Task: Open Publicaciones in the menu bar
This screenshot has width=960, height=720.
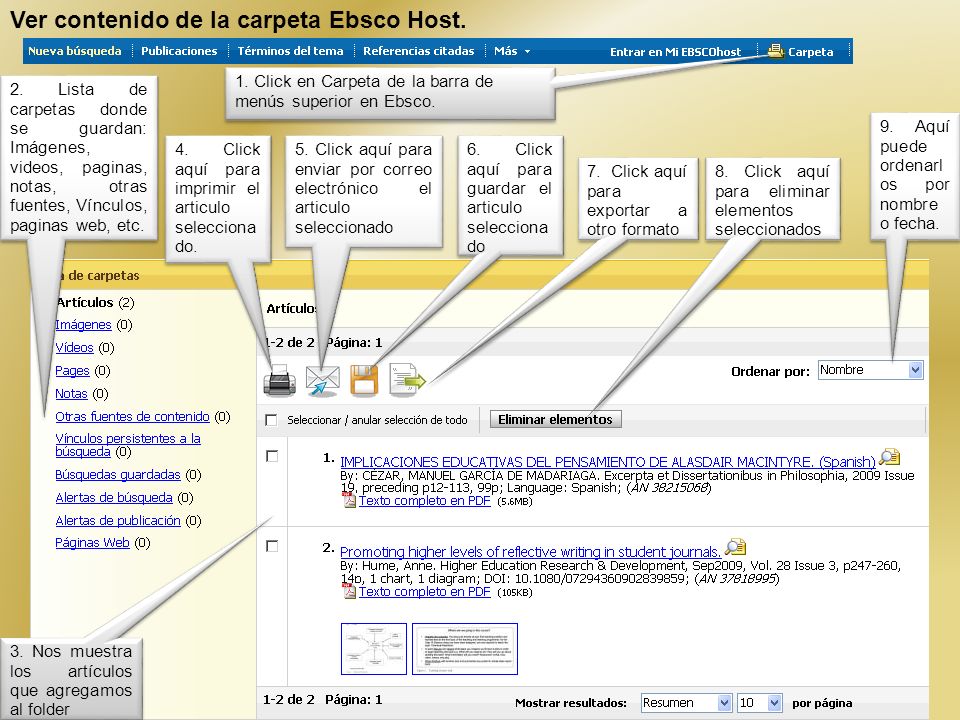Action: (x=179, y=51)
